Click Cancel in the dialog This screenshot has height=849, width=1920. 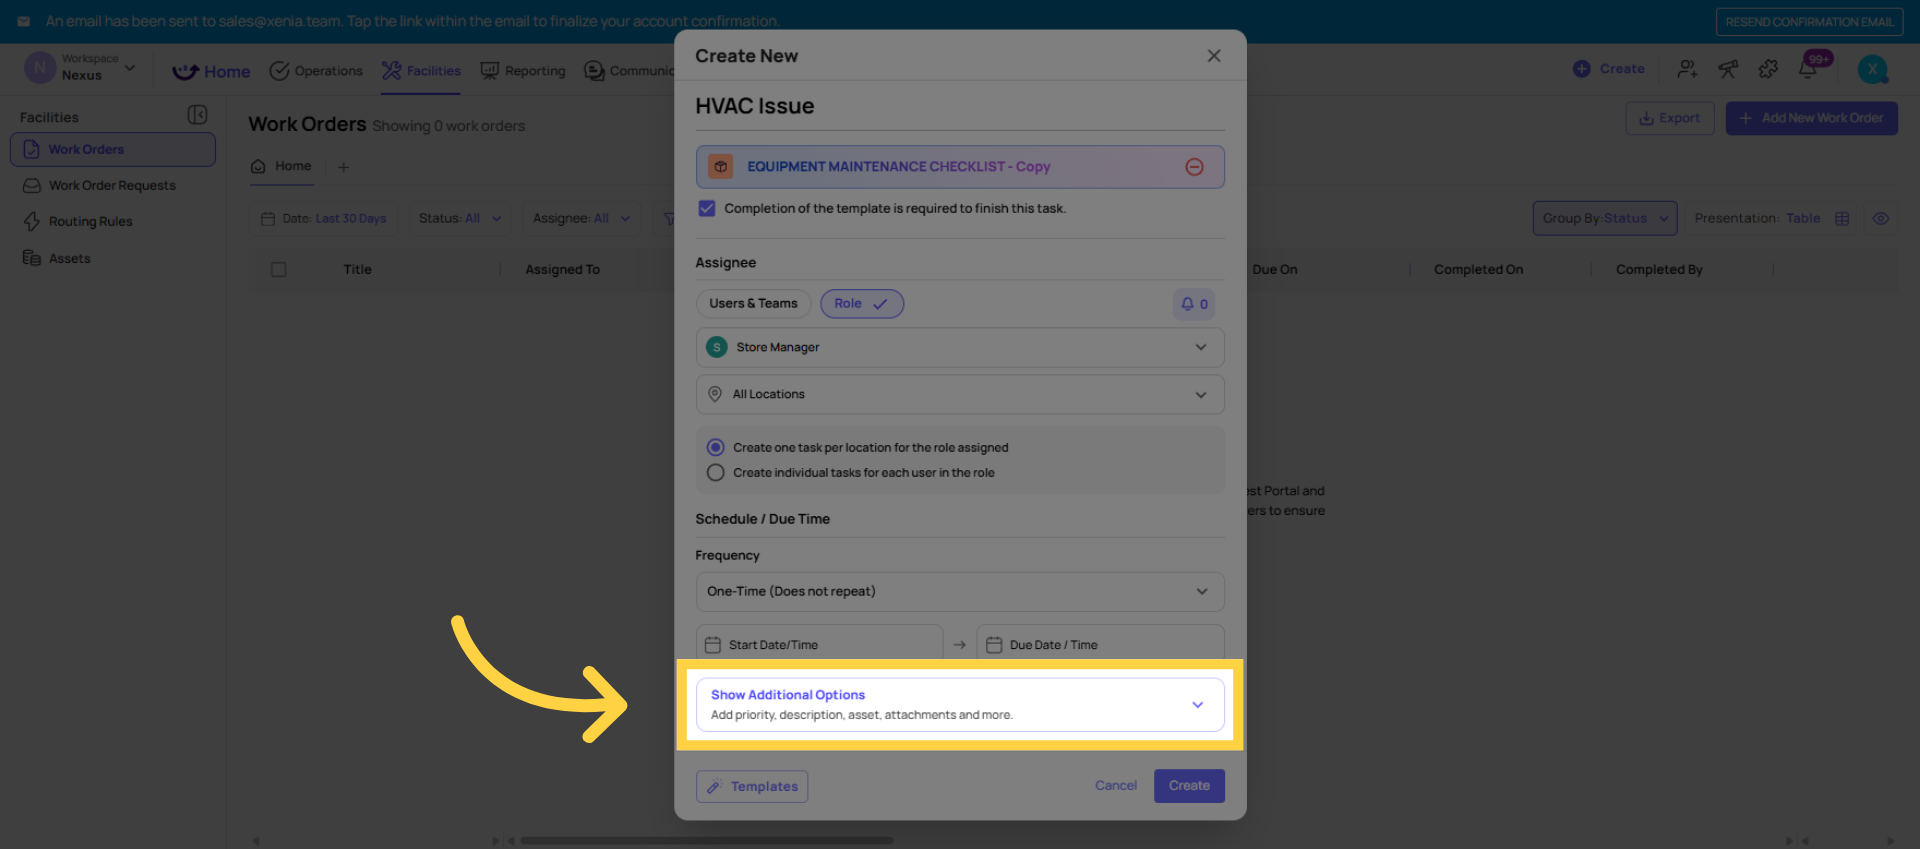1116,786
